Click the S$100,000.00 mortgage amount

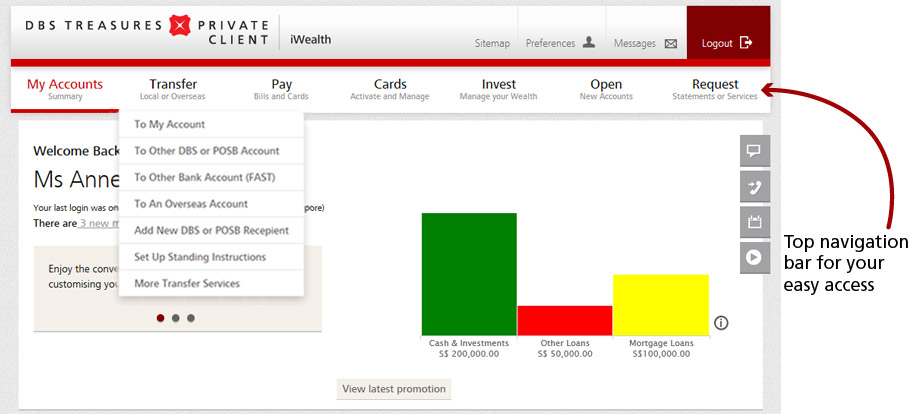662,354
